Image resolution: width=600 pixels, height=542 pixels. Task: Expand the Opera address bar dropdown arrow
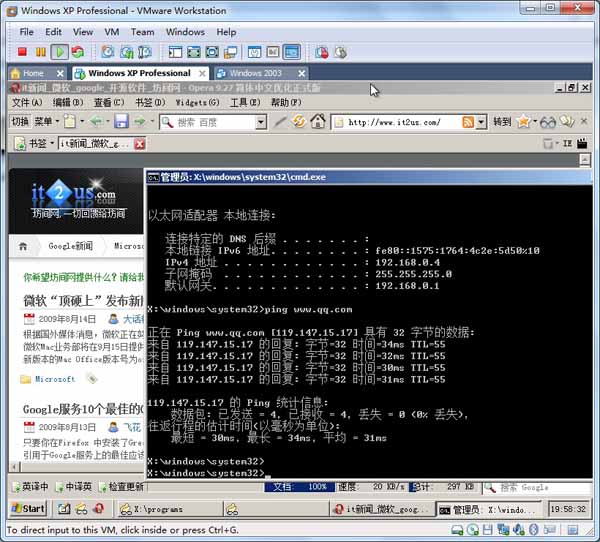481,122
